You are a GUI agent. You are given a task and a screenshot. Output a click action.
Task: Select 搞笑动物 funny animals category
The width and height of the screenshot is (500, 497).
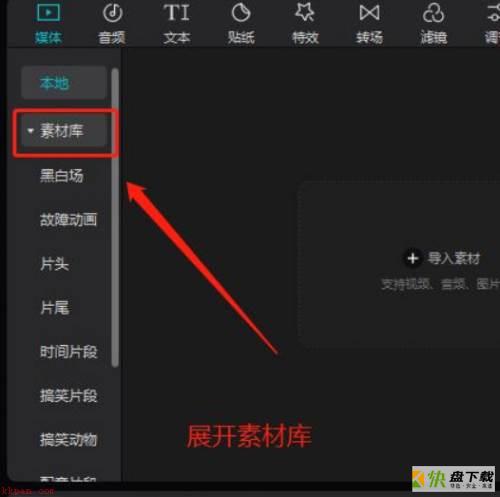point(69,440)
